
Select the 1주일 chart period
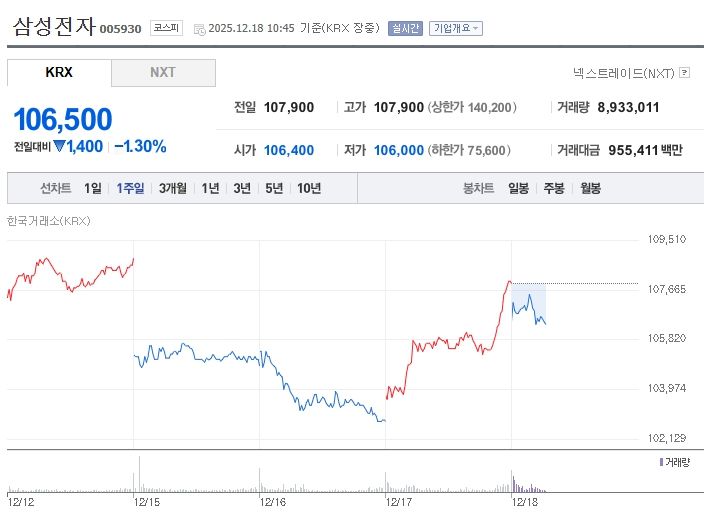coord(130,188)
